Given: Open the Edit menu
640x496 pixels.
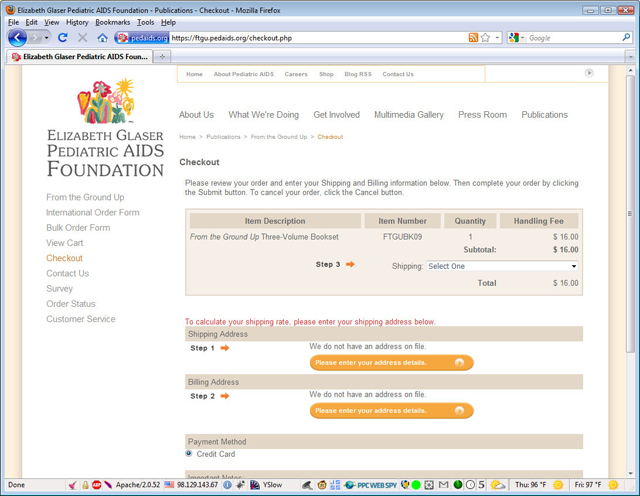Looking at the screenshot, I should click(31, 22).
